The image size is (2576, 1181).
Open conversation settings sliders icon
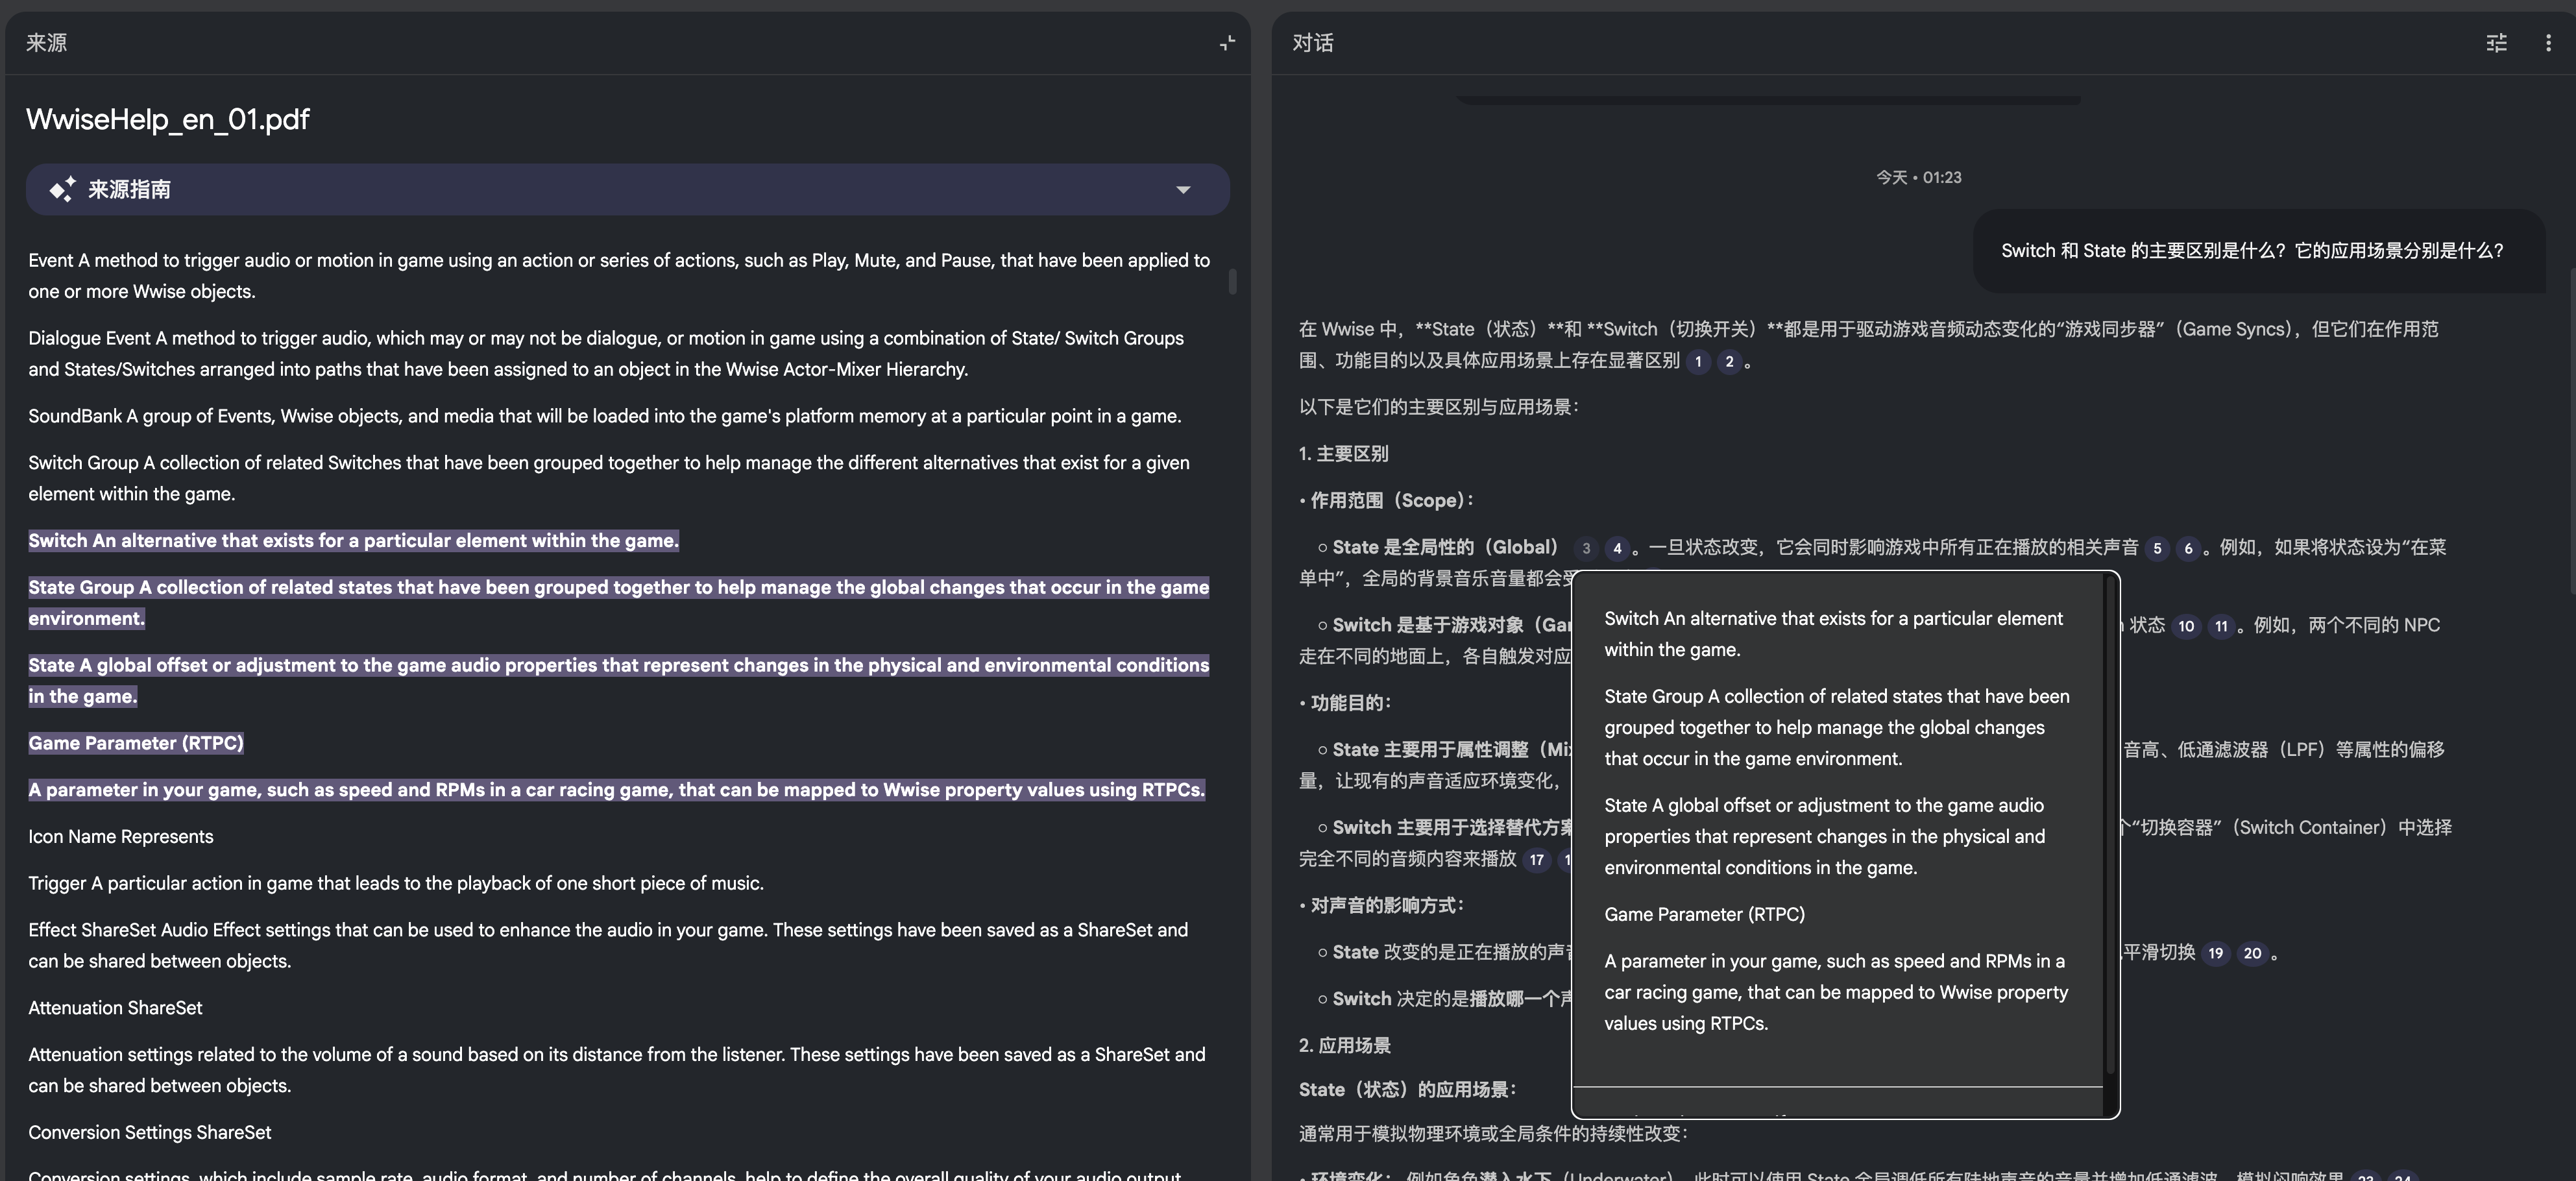2496,43
